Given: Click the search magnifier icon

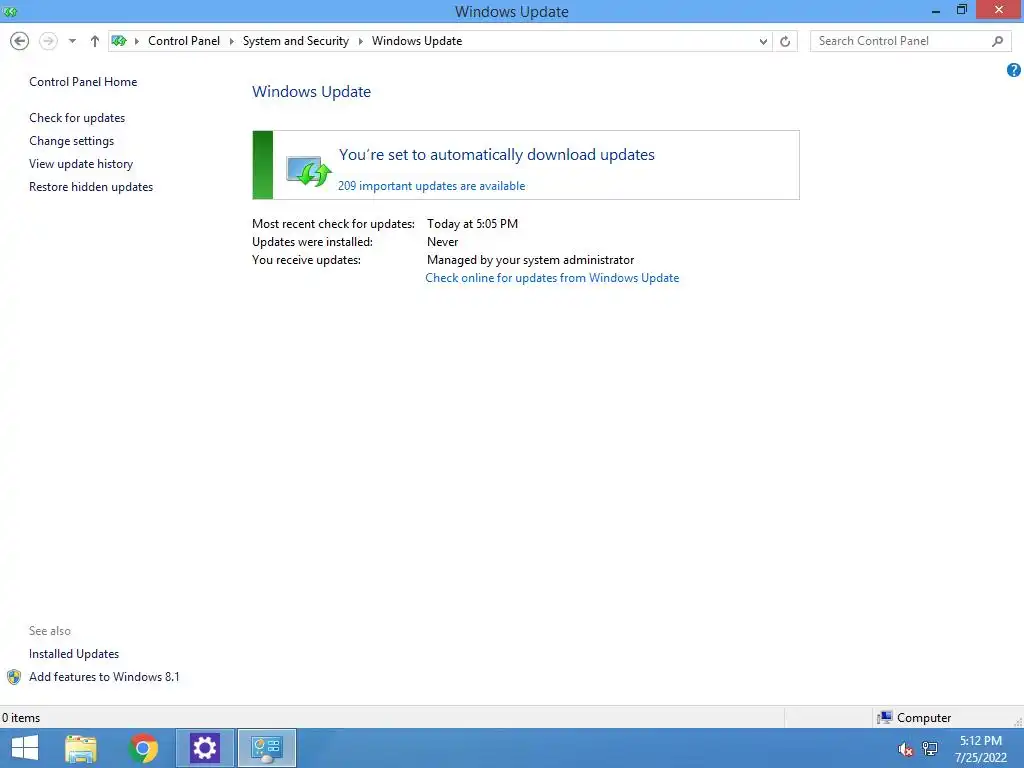Looking at the screenshot, I should [x=997, y=41].
